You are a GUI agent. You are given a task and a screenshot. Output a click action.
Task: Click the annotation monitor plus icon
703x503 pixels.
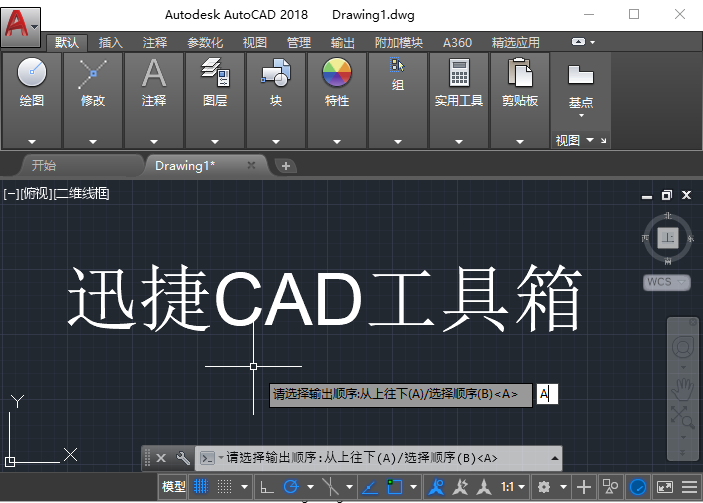click(x=584, y=487)
